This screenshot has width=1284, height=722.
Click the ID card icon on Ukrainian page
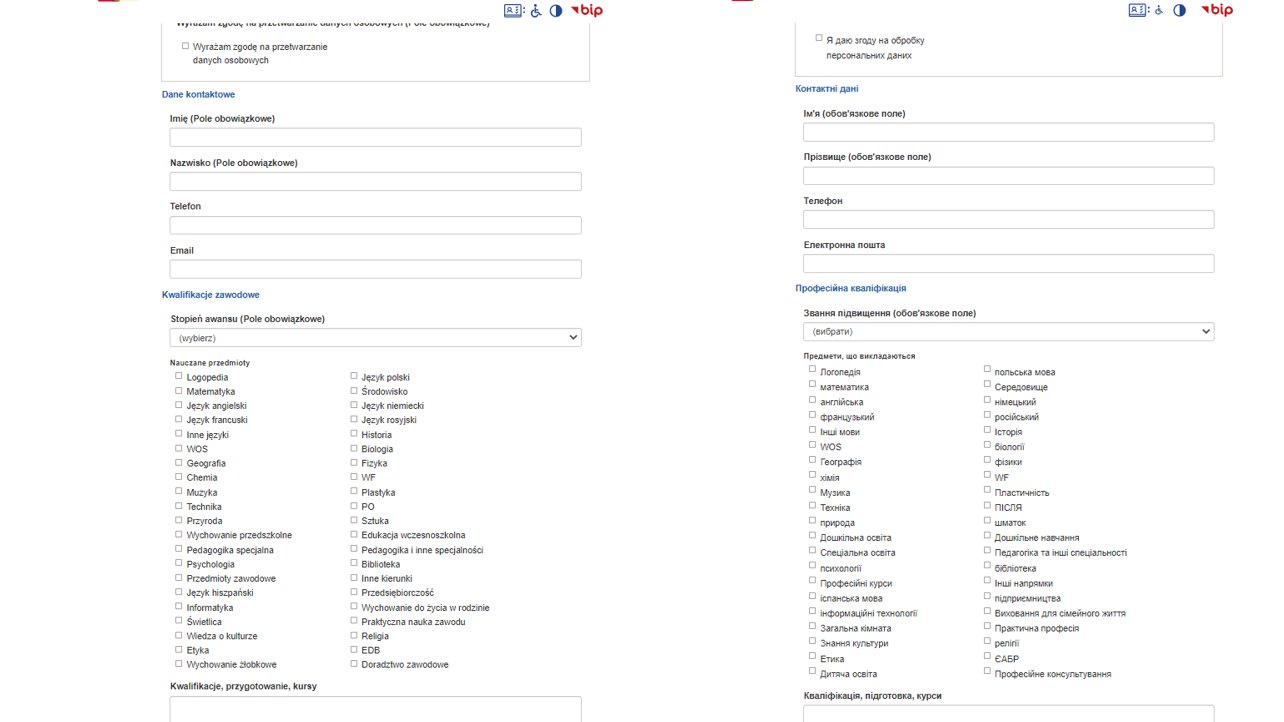tap(1139, 10)
